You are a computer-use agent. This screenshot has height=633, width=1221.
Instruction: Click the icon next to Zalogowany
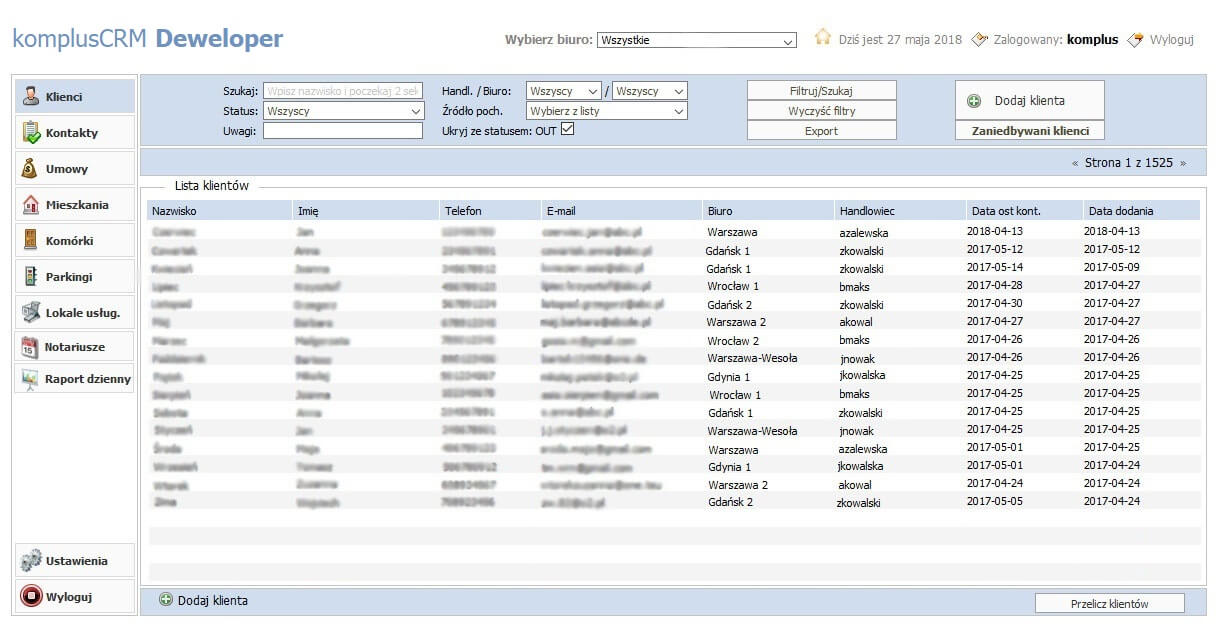coord(979,39)
